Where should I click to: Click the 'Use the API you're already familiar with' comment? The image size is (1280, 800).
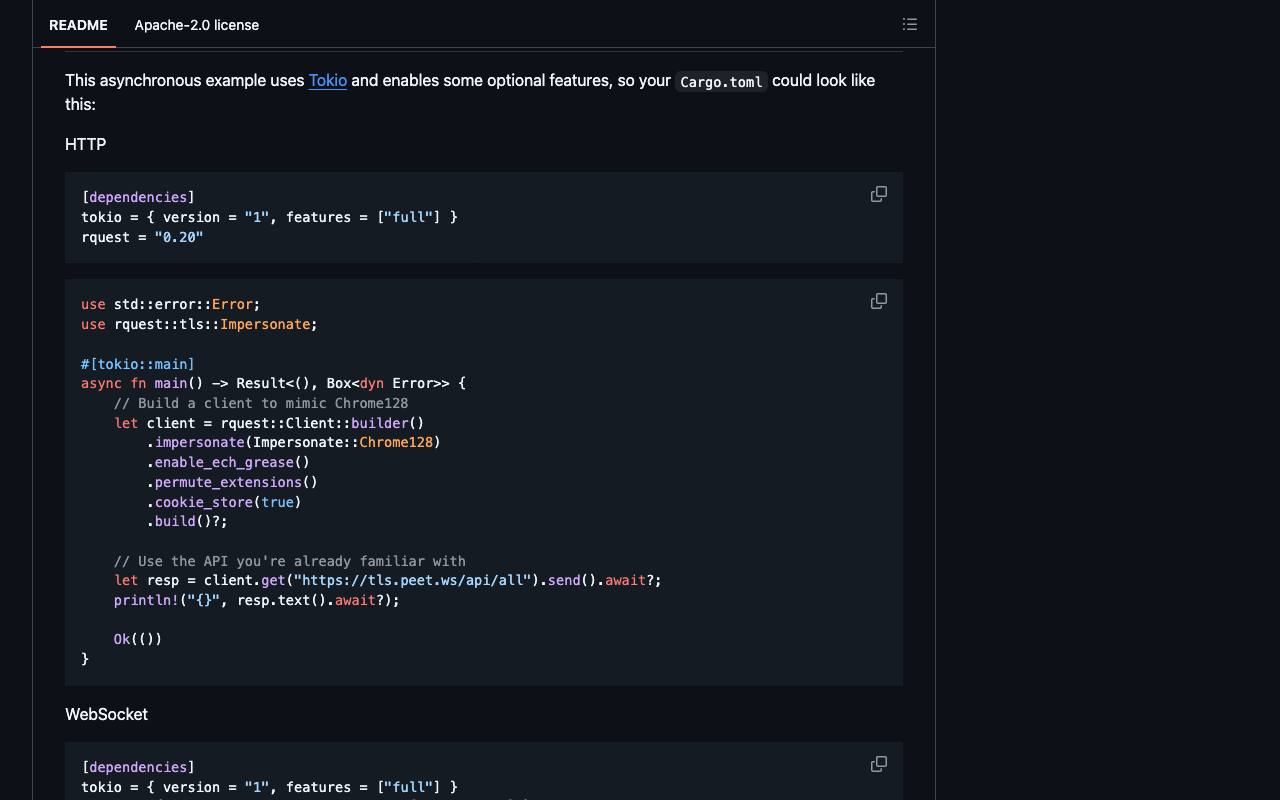(290, 561)
